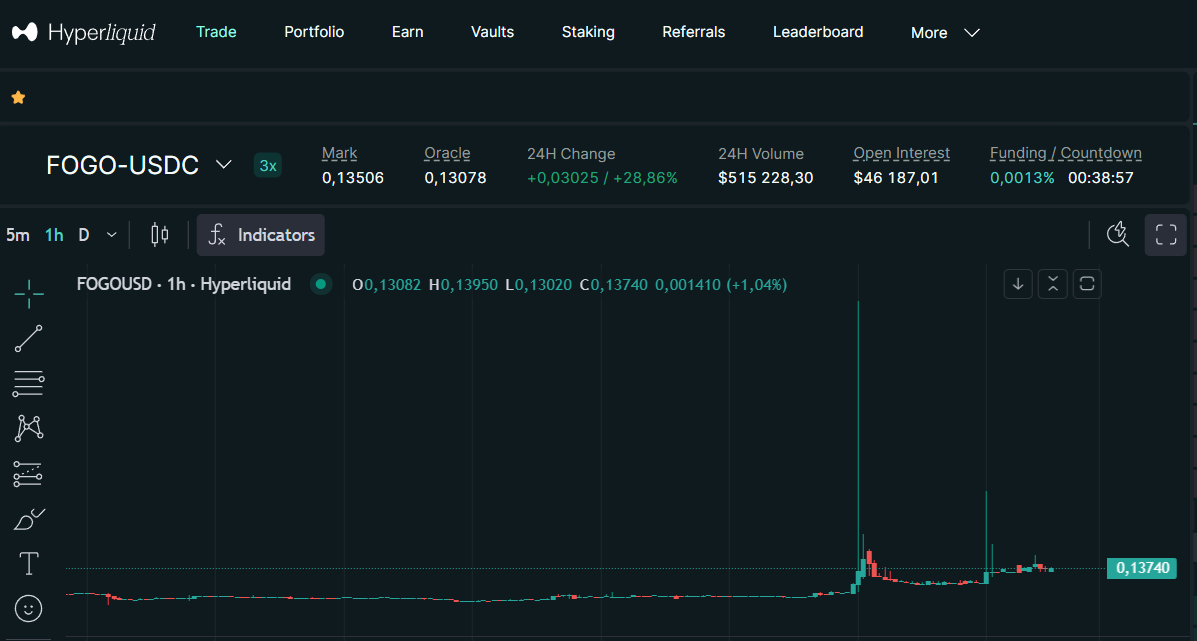The image size is (1197, 641).
Task: Click the 0,13740 price label
Action: 1142,569
